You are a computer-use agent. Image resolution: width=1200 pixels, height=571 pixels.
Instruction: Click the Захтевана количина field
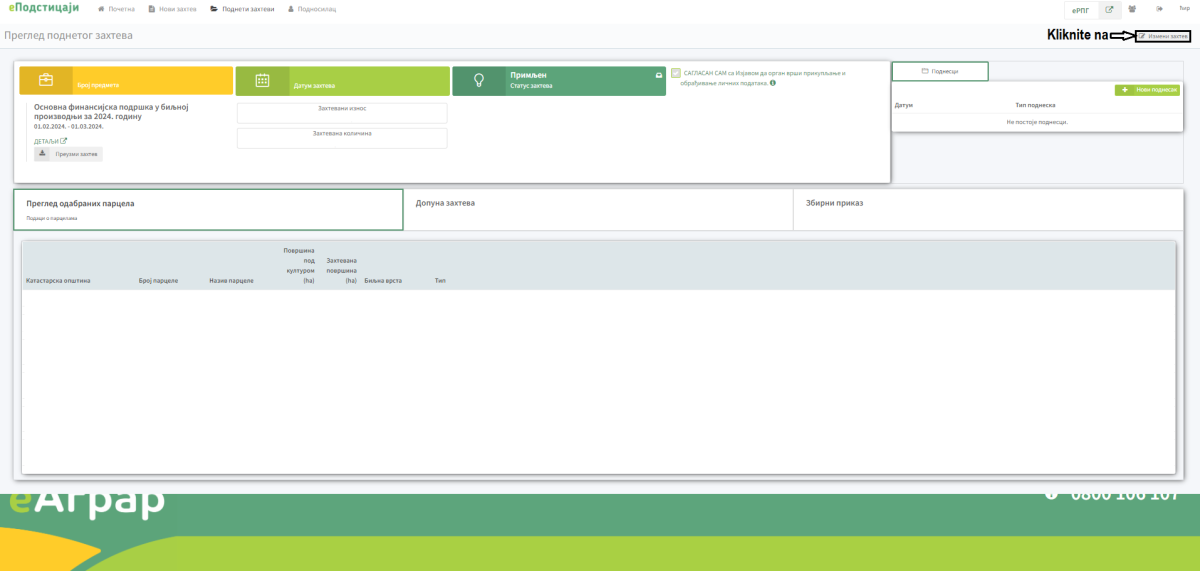(342, 138)
